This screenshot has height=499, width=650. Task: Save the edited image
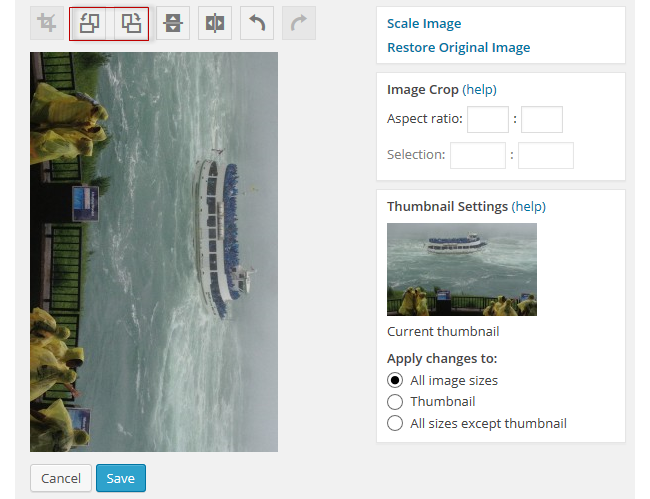click(x=121, y=478)
